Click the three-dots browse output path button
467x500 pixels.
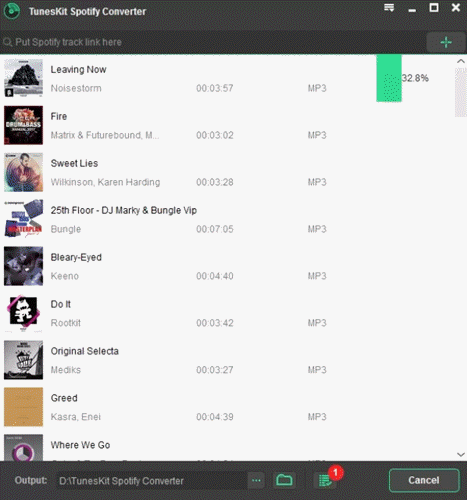point(256,480)
